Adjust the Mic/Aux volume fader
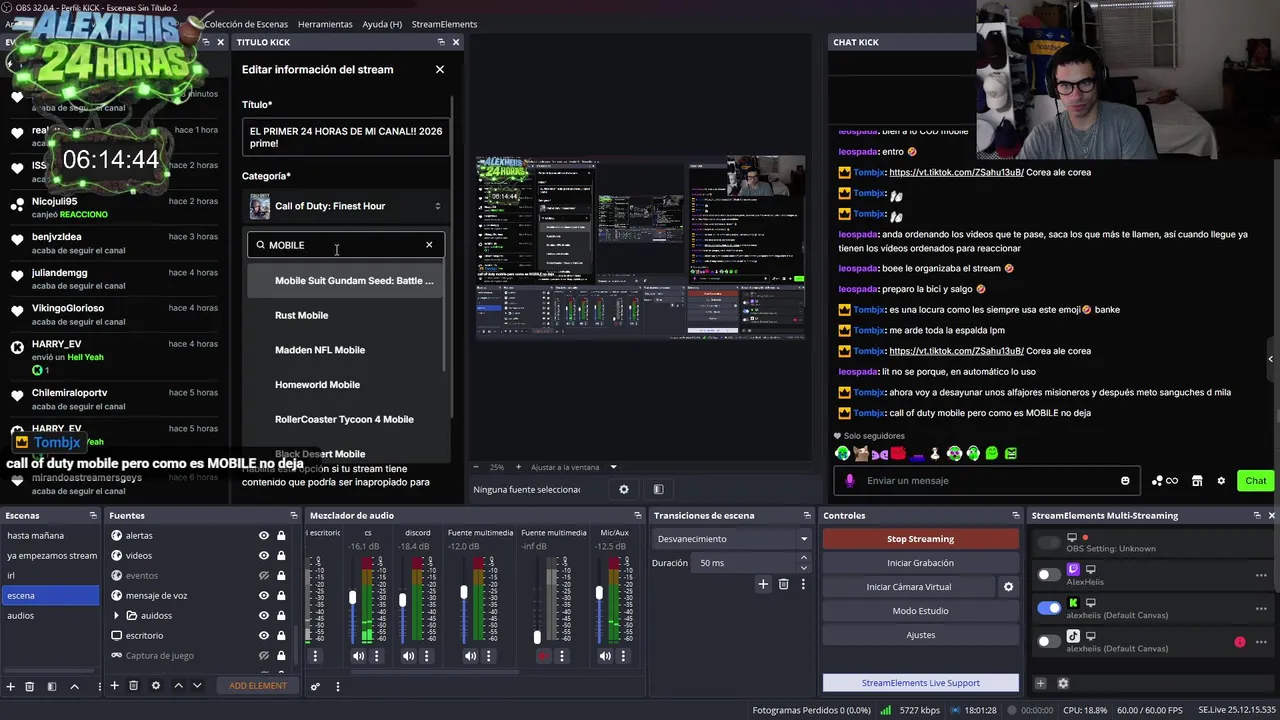1280x720 pixels. [599, 593]
